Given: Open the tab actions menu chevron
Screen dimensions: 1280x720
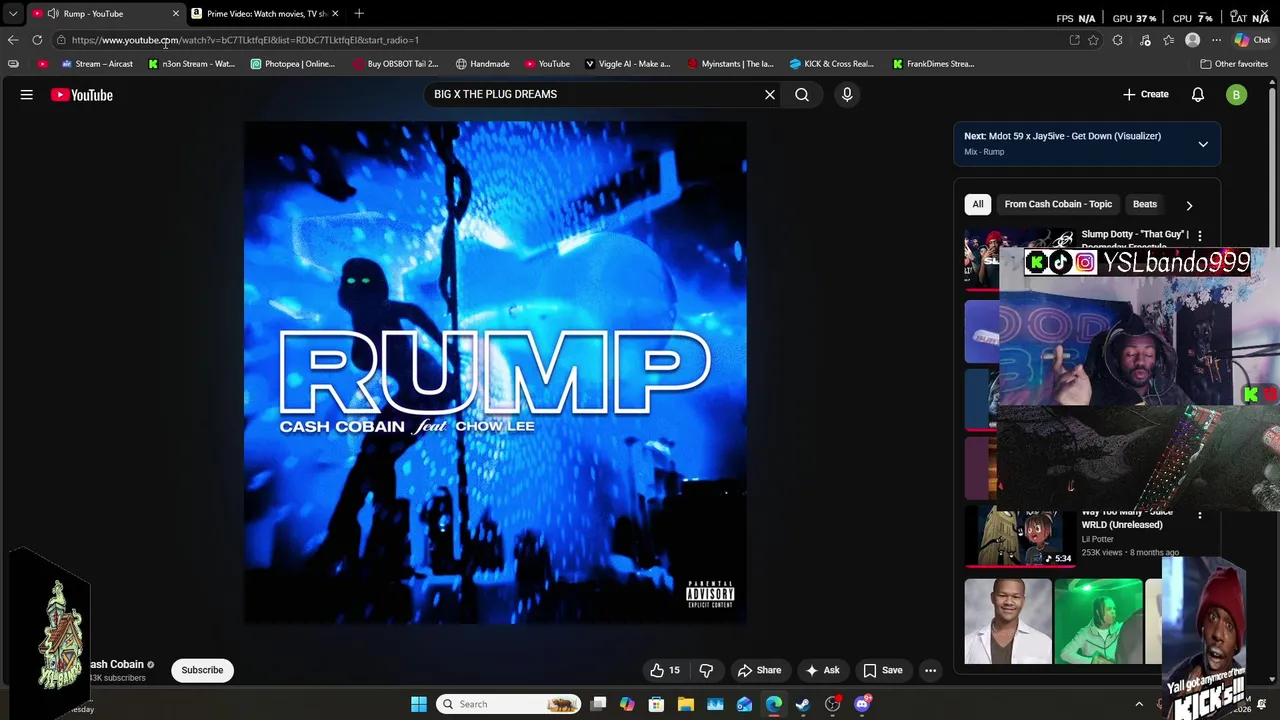Looking at the screenshot, I should click(x=13, y=14).
